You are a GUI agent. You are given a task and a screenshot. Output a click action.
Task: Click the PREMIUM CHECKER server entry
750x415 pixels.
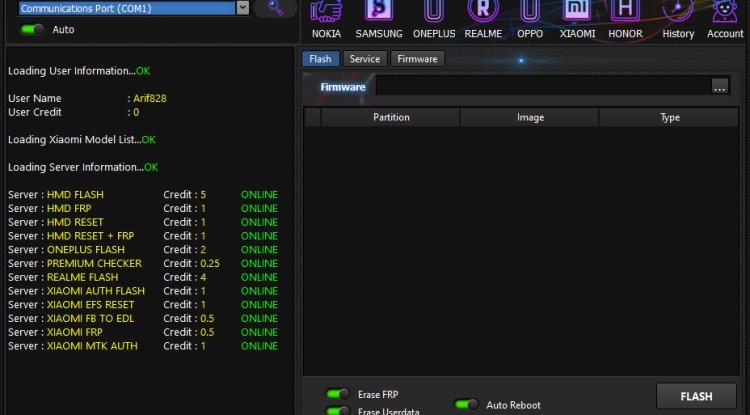coord(94,263)
